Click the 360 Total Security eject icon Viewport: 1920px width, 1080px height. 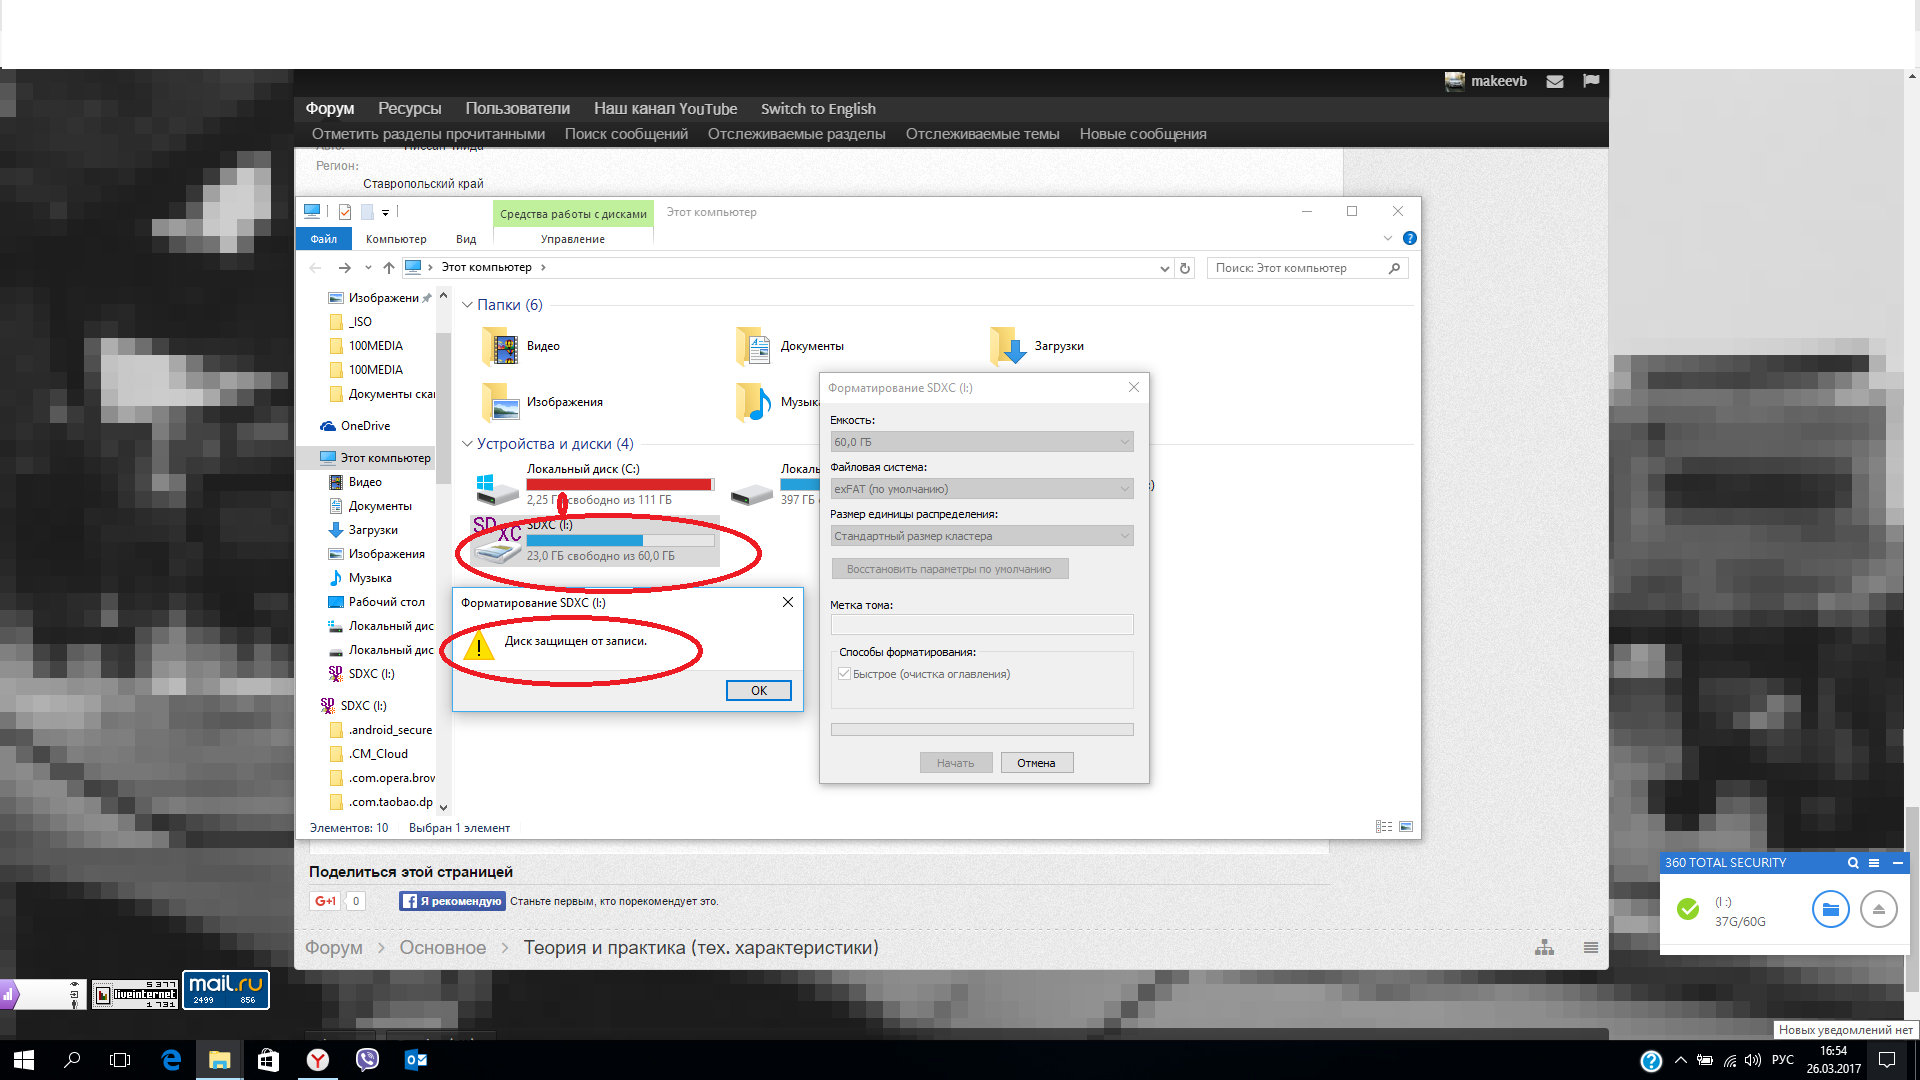pyautogui.click(x=1878, y=909)
